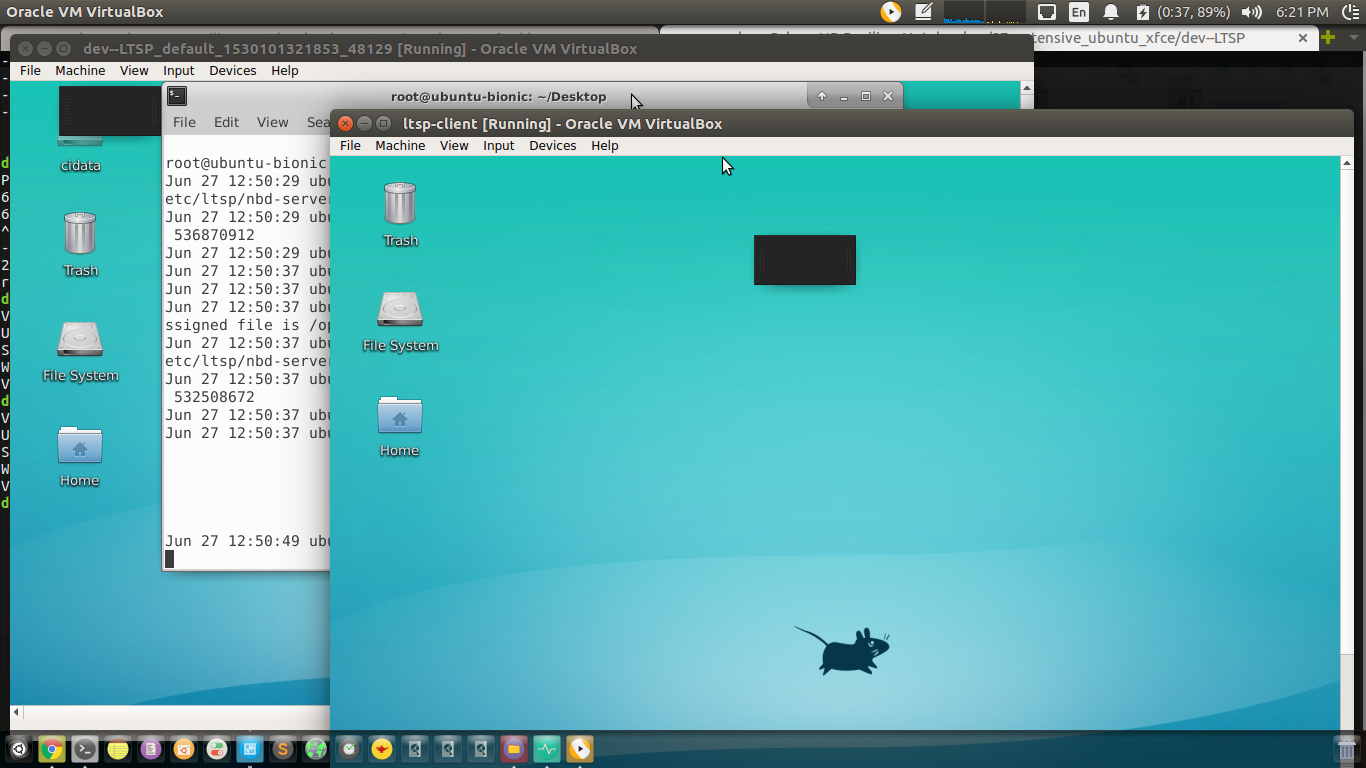Close the dev--LTSP terminal tab

coord(1303,38)
